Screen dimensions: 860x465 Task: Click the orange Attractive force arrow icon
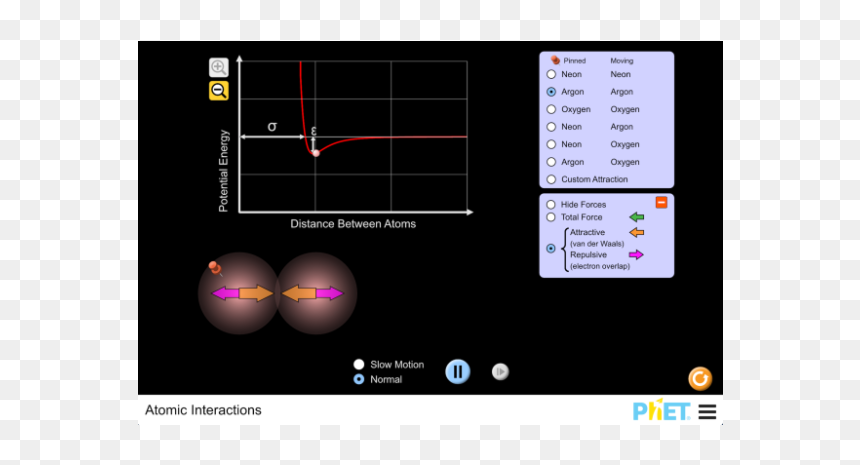(x=636, y=232)
